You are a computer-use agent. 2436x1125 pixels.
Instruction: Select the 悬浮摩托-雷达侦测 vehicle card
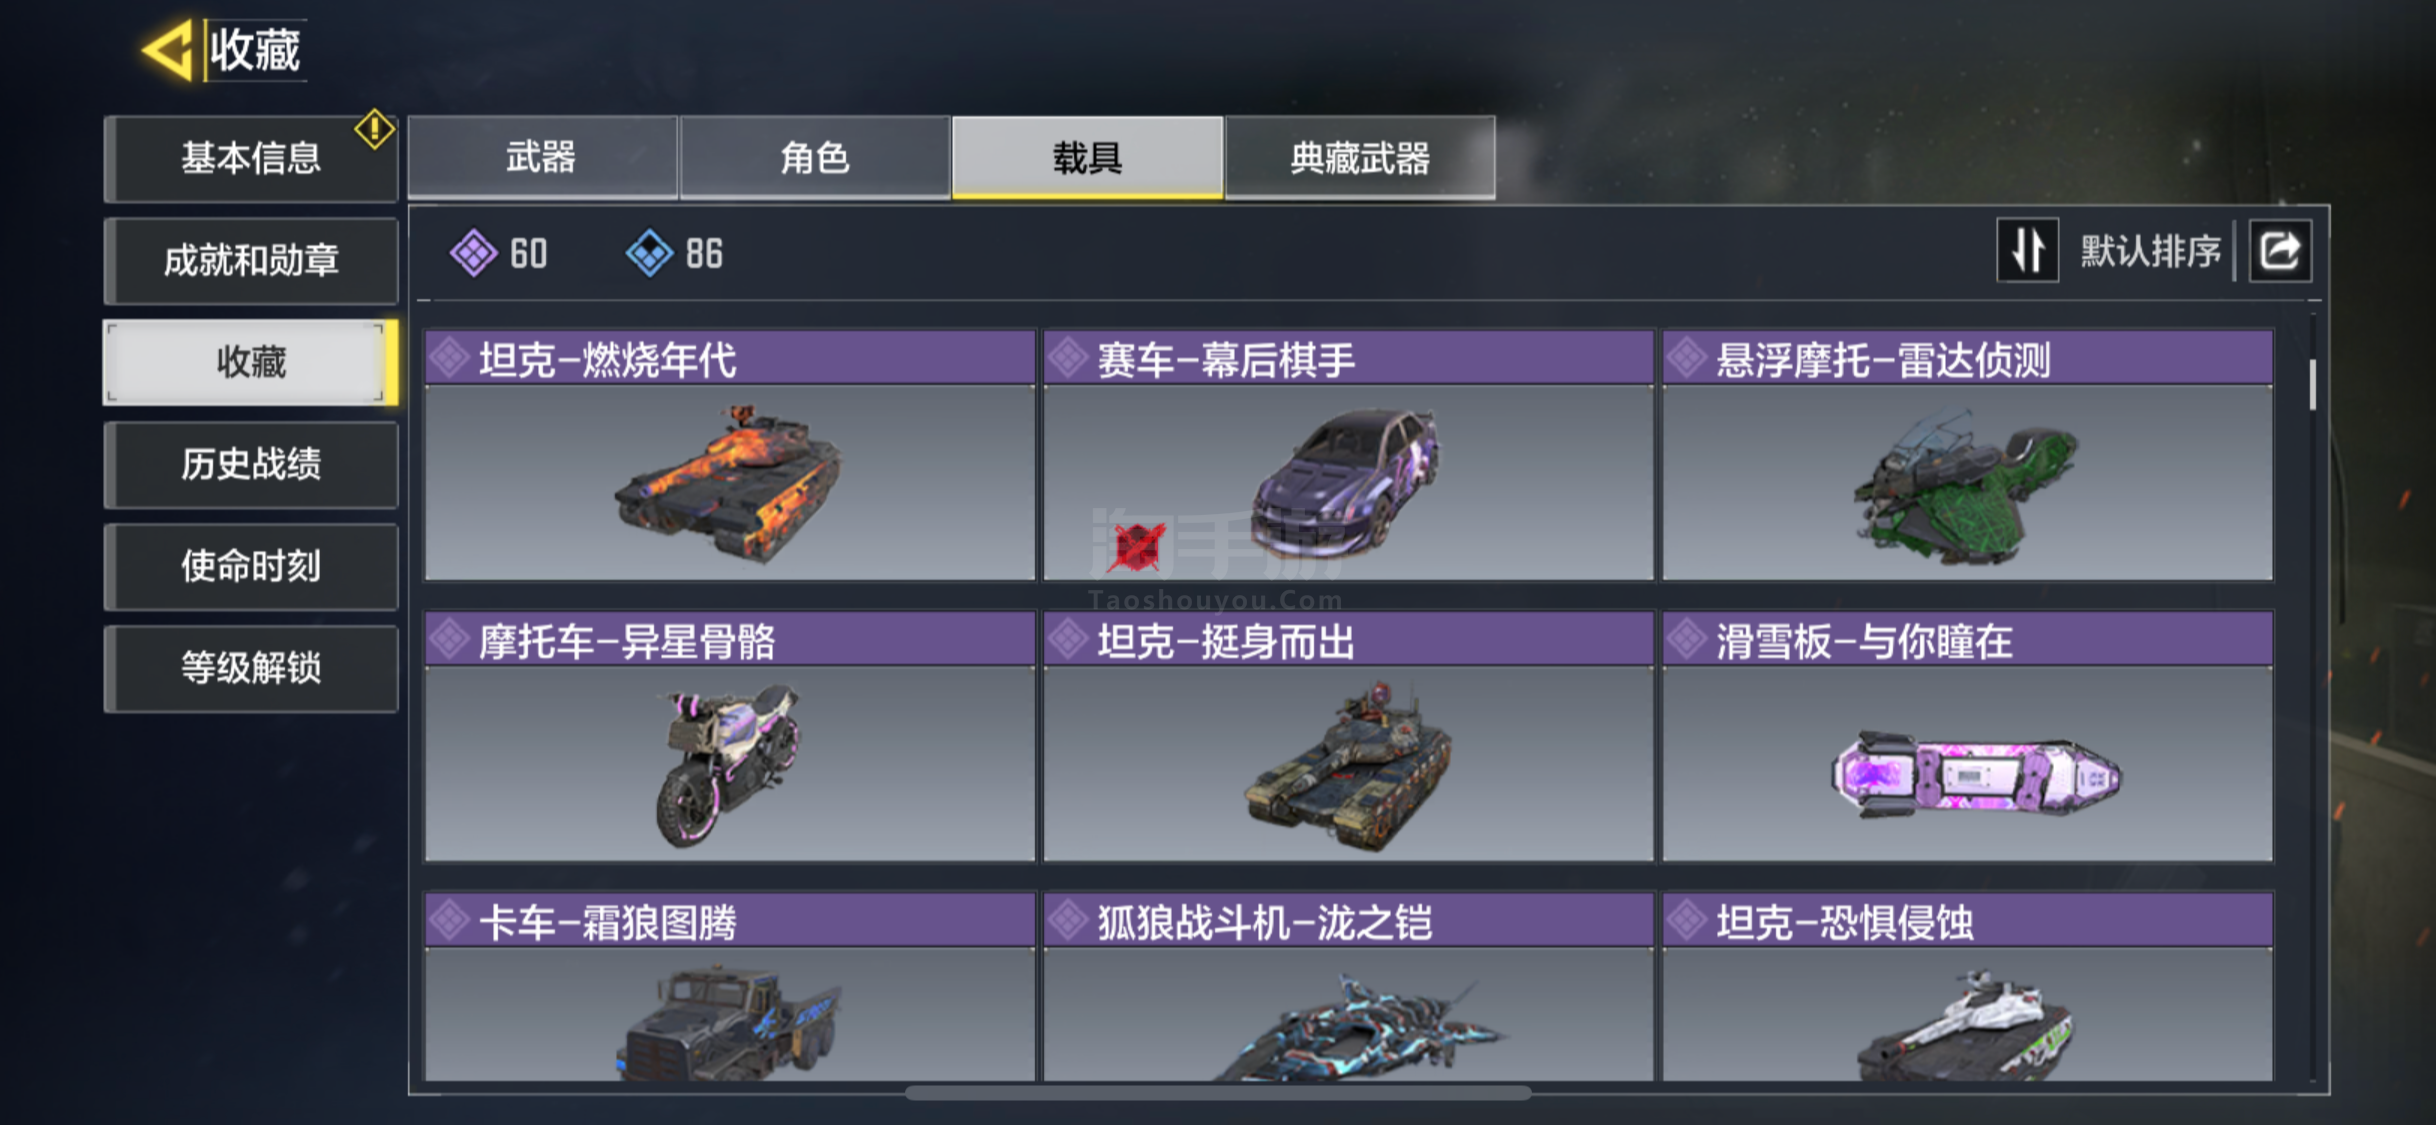pos(1967,455)
